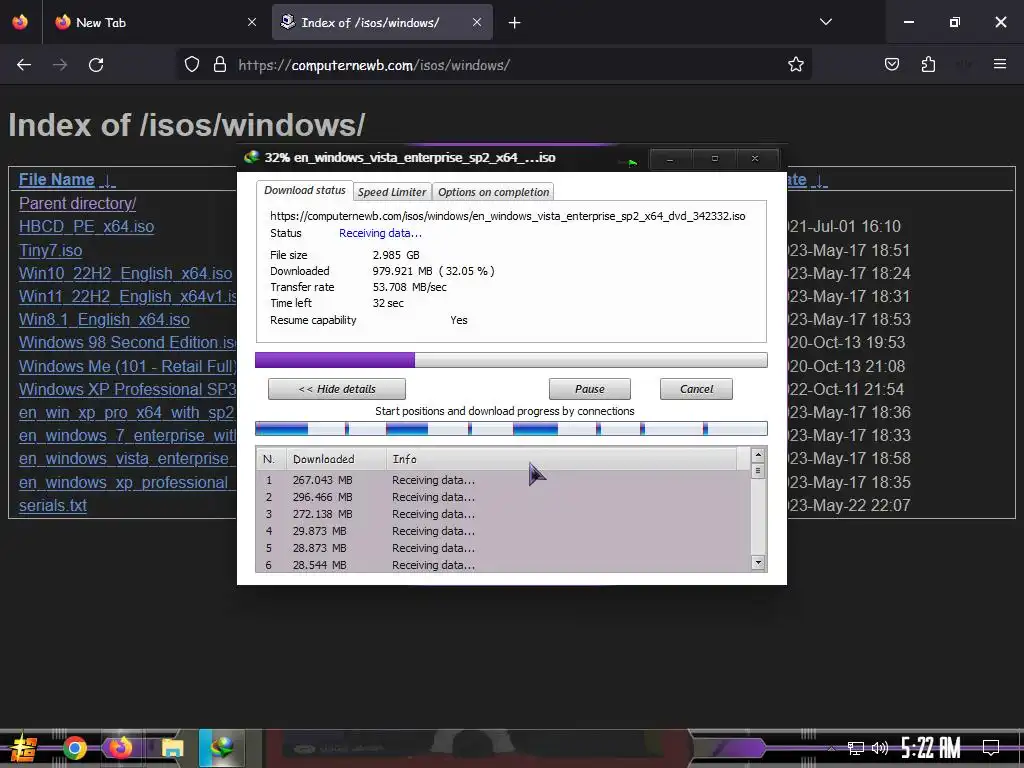This screenshot has height=768, width=1024.
Task: Switch to Firefox from the taskbar
Action: 120,748
